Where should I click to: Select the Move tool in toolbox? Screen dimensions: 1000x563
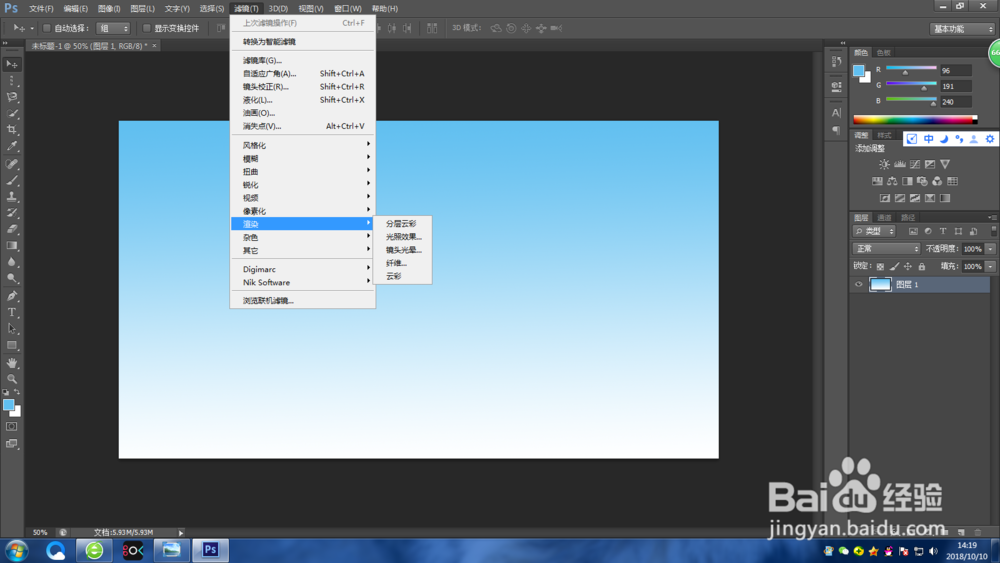tap(12, 64)
